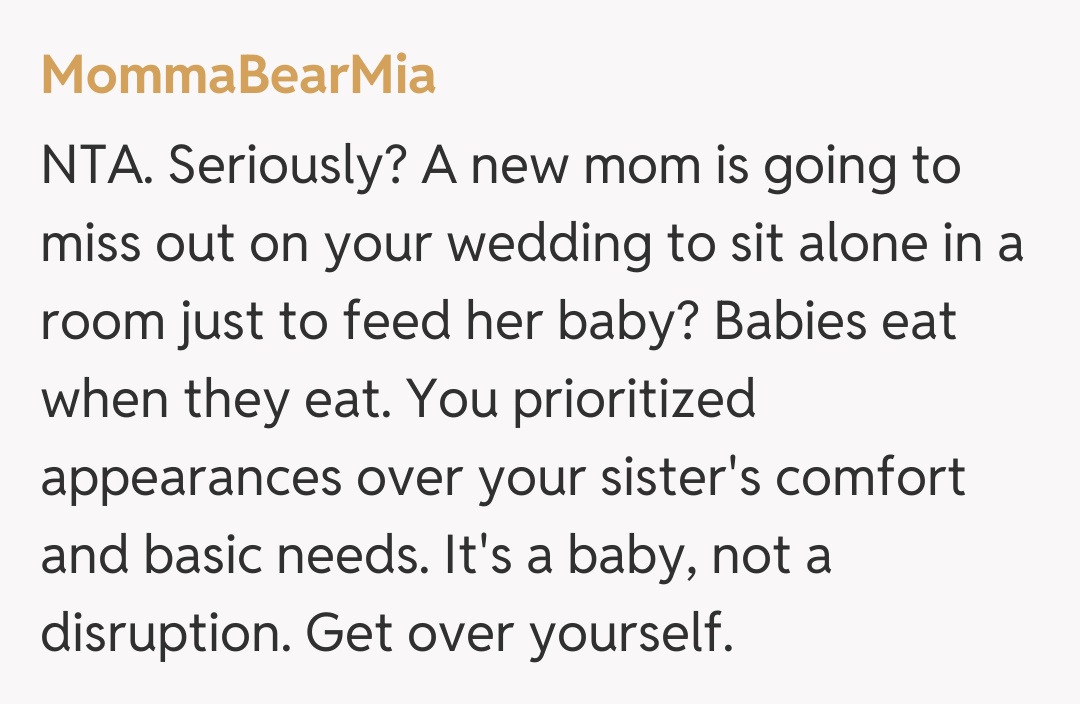Click the word "Seriously?" in the comment
The image size is (1080, 704).
(285, 166)
